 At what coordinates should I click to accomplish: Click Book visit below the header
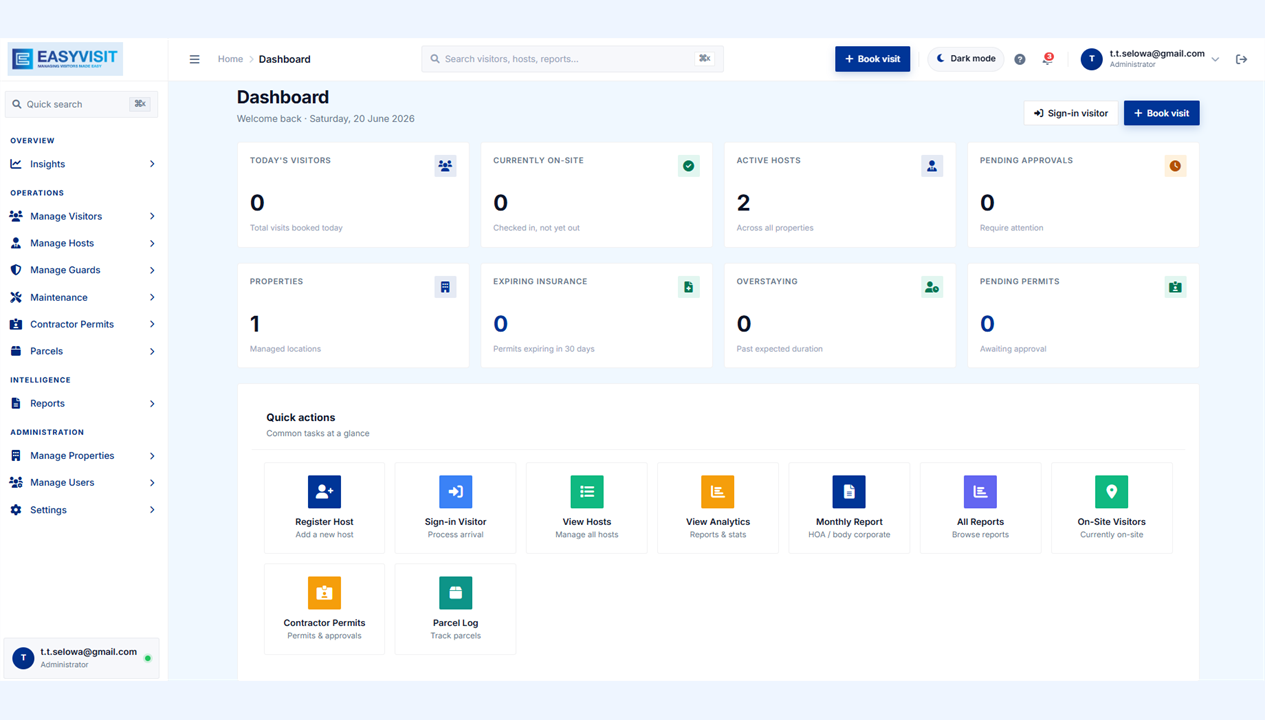[x=1161, y=113]
